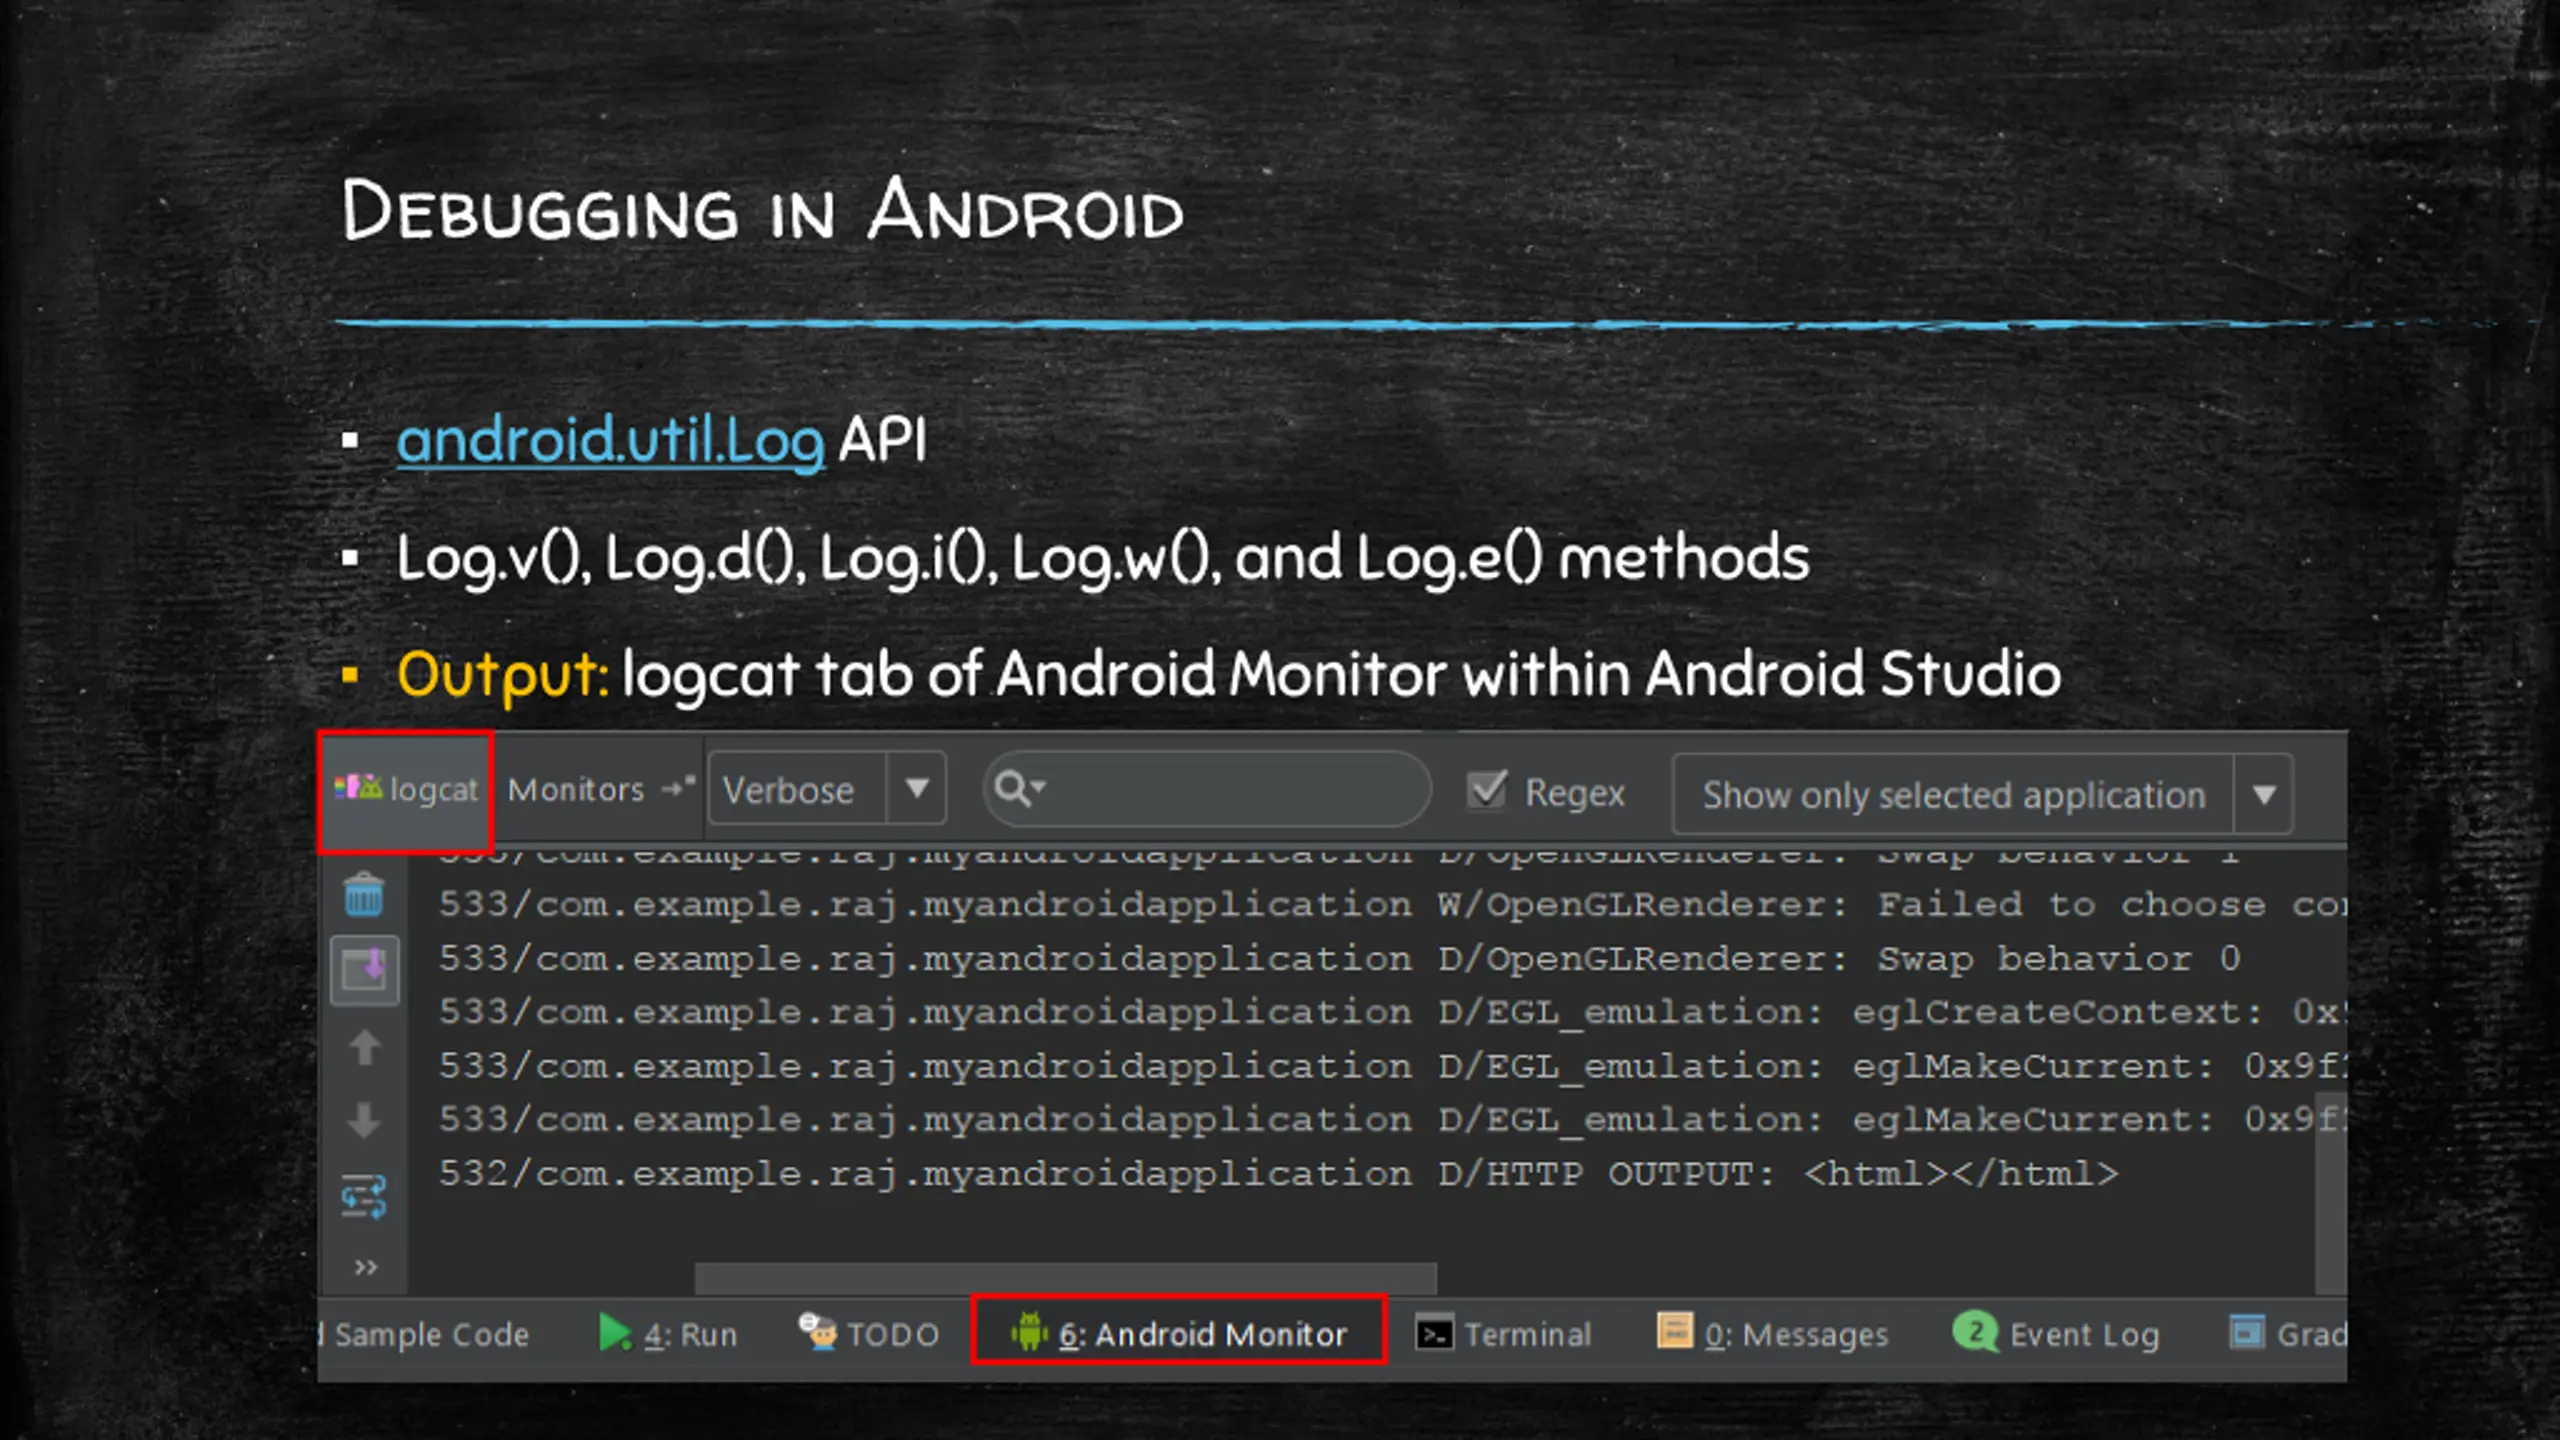Image resolution: width=2560 pixels, height=1440 pixels.
Task: Click the down arrow stack trace icon
Action: (364, 1121)
